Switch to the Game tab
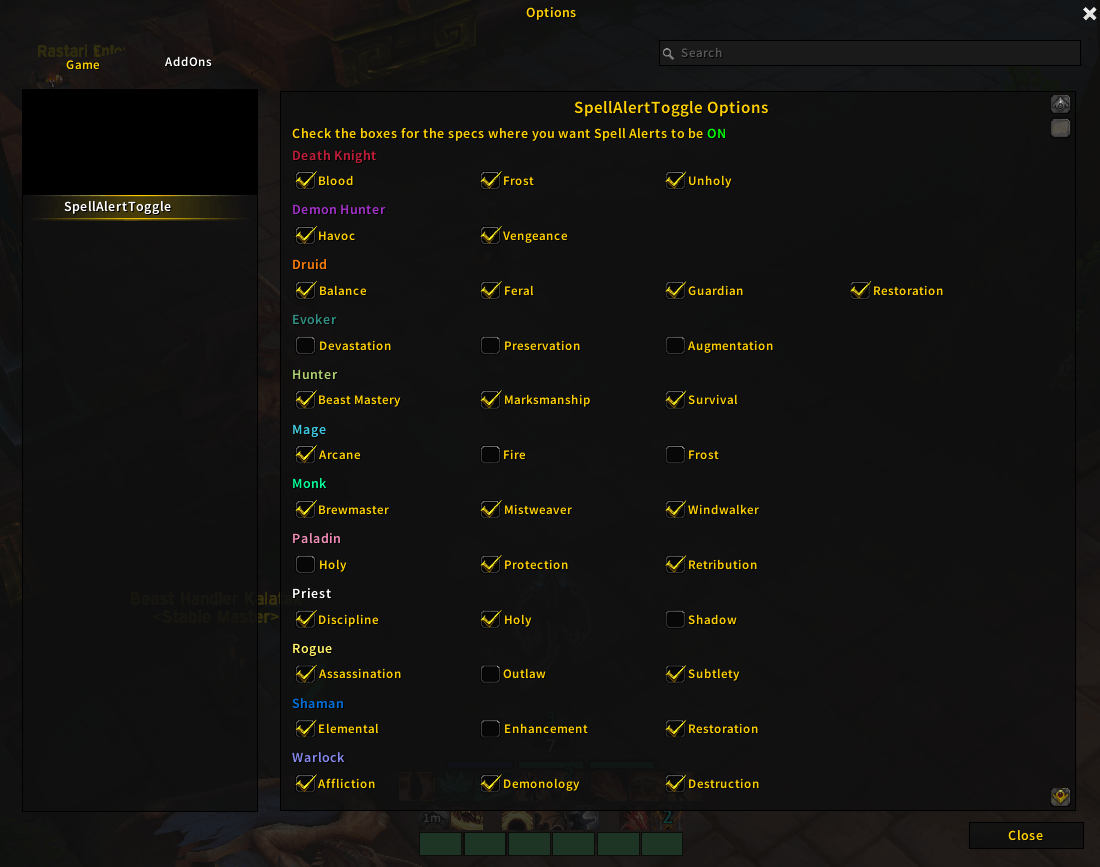1100x867 pixels. point(83,65)
